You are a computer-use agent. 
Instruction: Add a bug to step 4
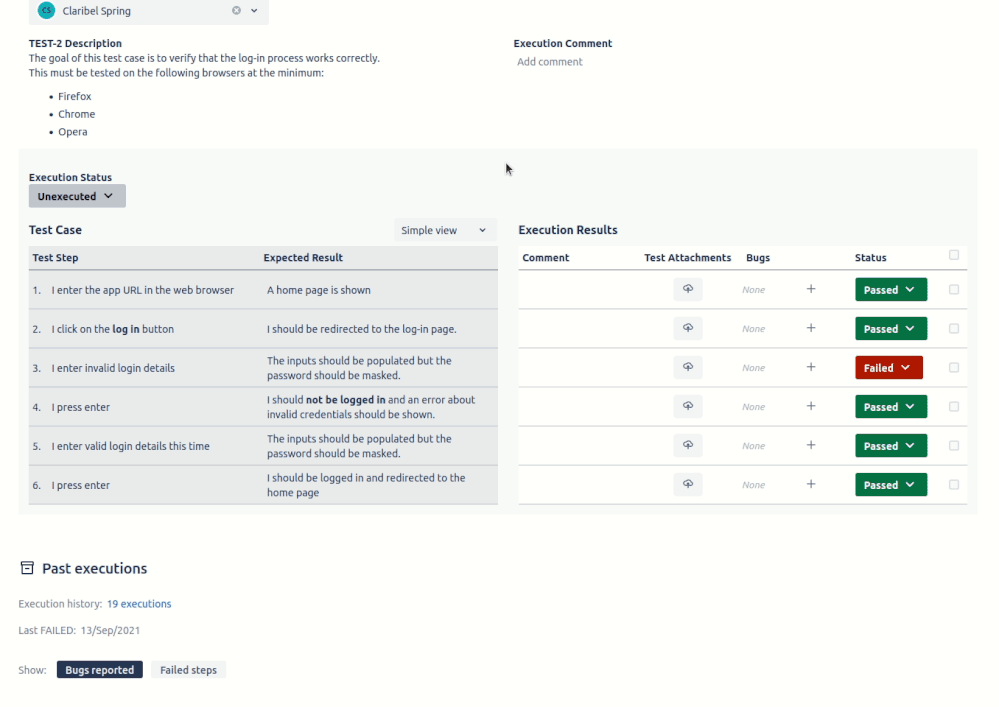coord(810,406)
